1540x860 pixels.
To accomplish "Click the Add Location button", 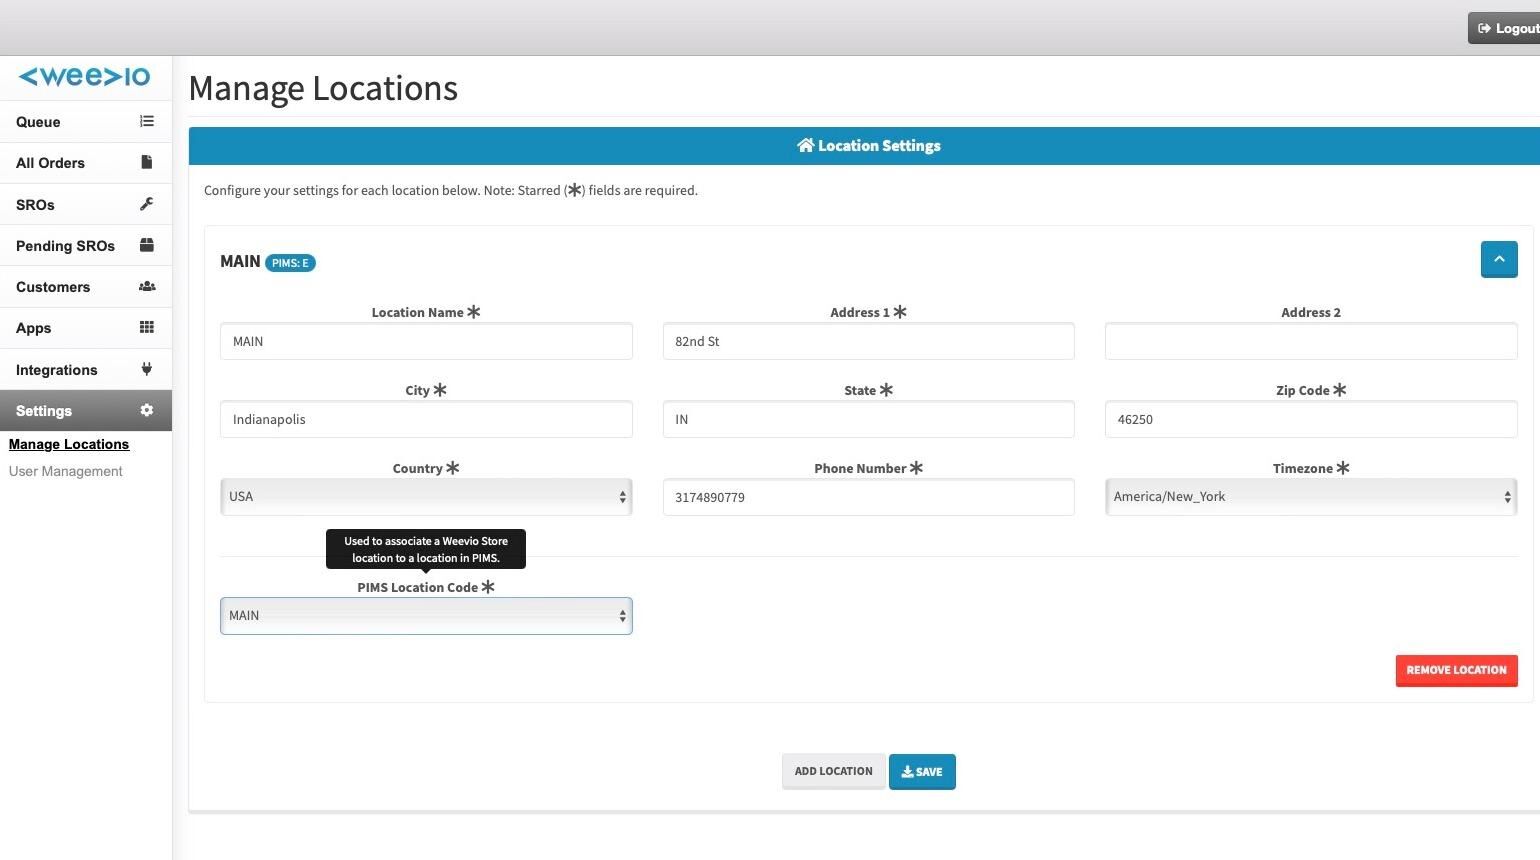I will click(833, 772).
